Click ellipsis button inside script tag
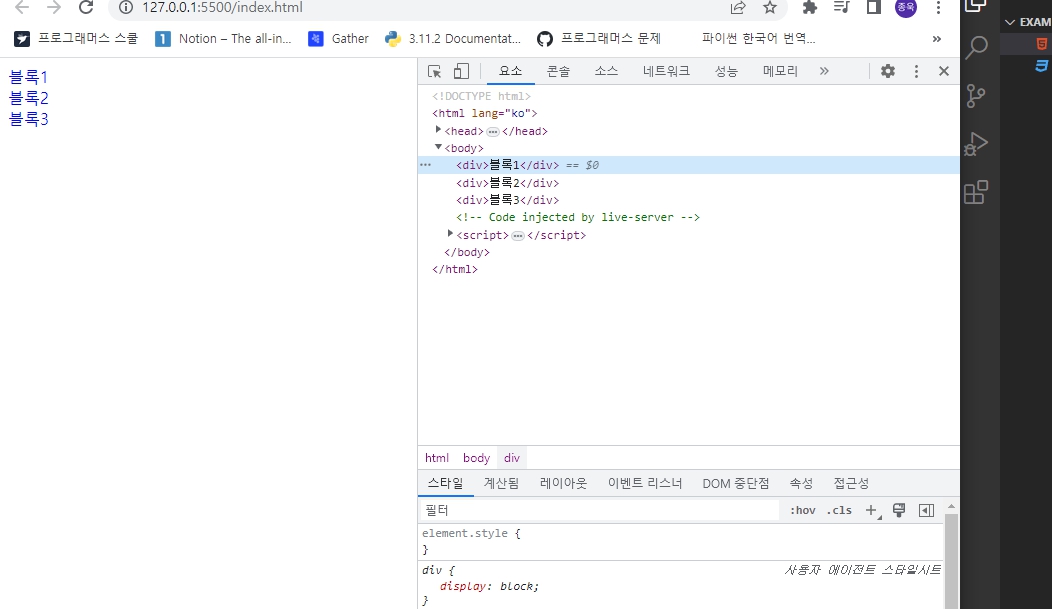This screenshot has height=609, width=1052. coord(518,236)
